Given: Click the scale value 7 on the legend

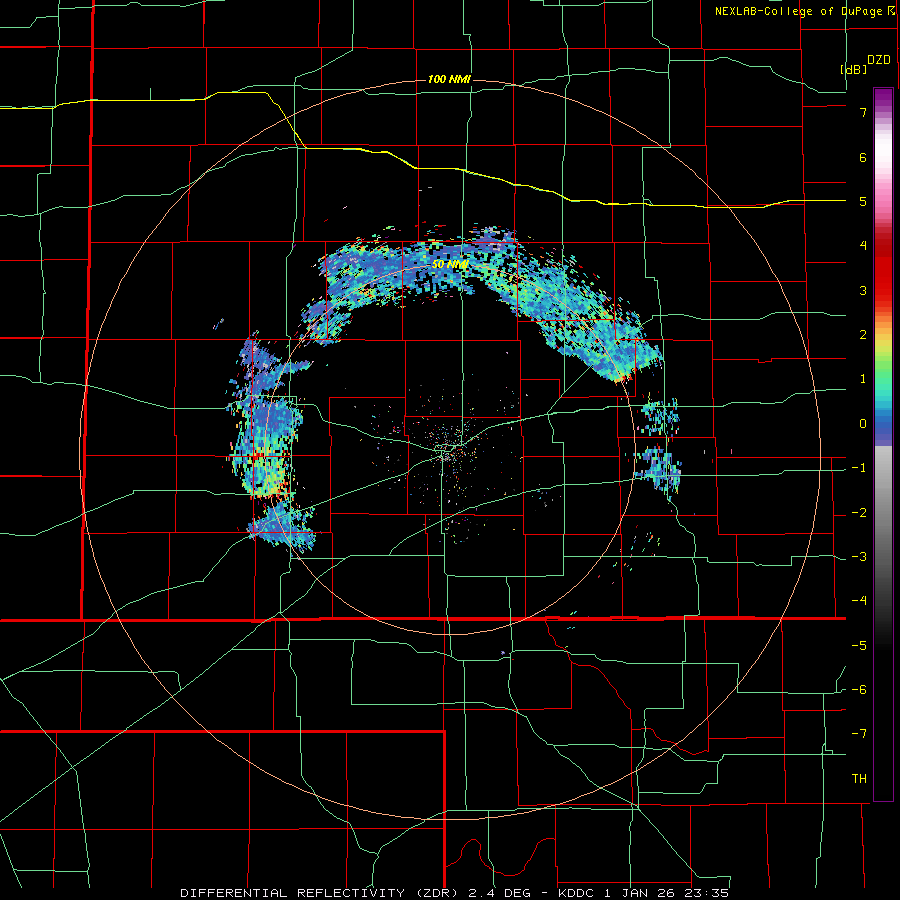Looking at the screenshot, I should (x=863, y=112).
